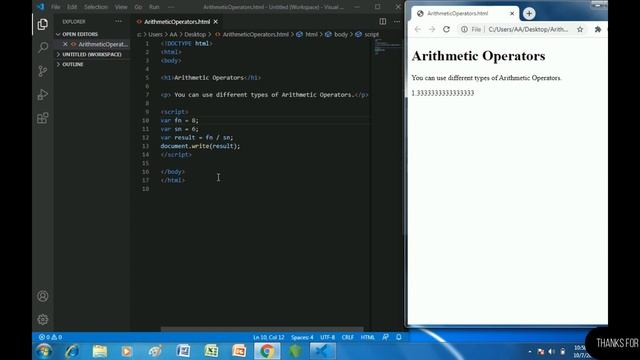Click the split editor icon
The width and height of the screenshot is (640, 360).
click(382, 21)
